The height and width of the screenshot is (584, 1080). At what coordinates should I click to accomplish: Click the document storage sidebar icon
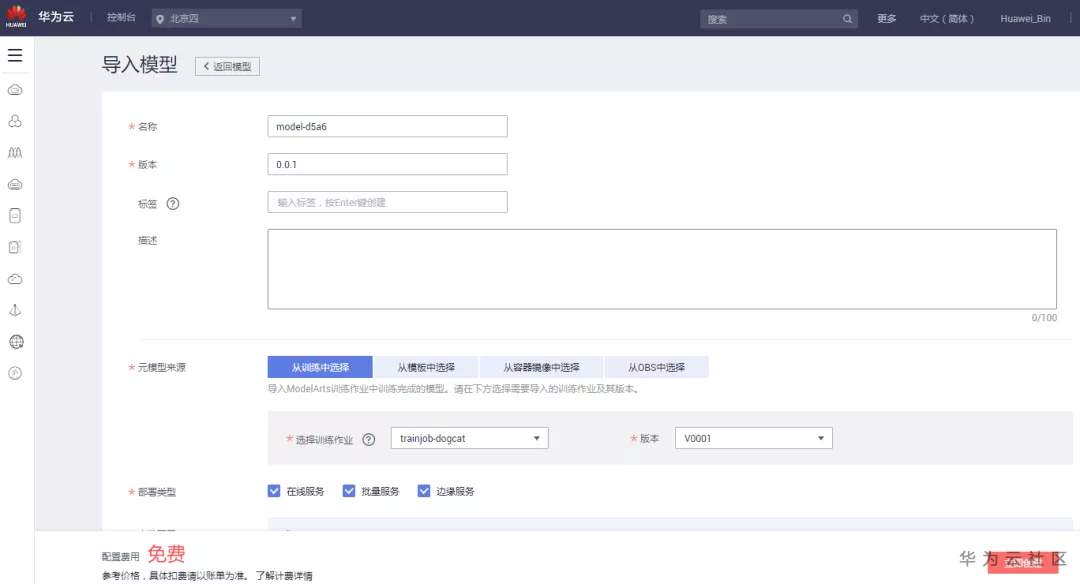pos(15,216)
